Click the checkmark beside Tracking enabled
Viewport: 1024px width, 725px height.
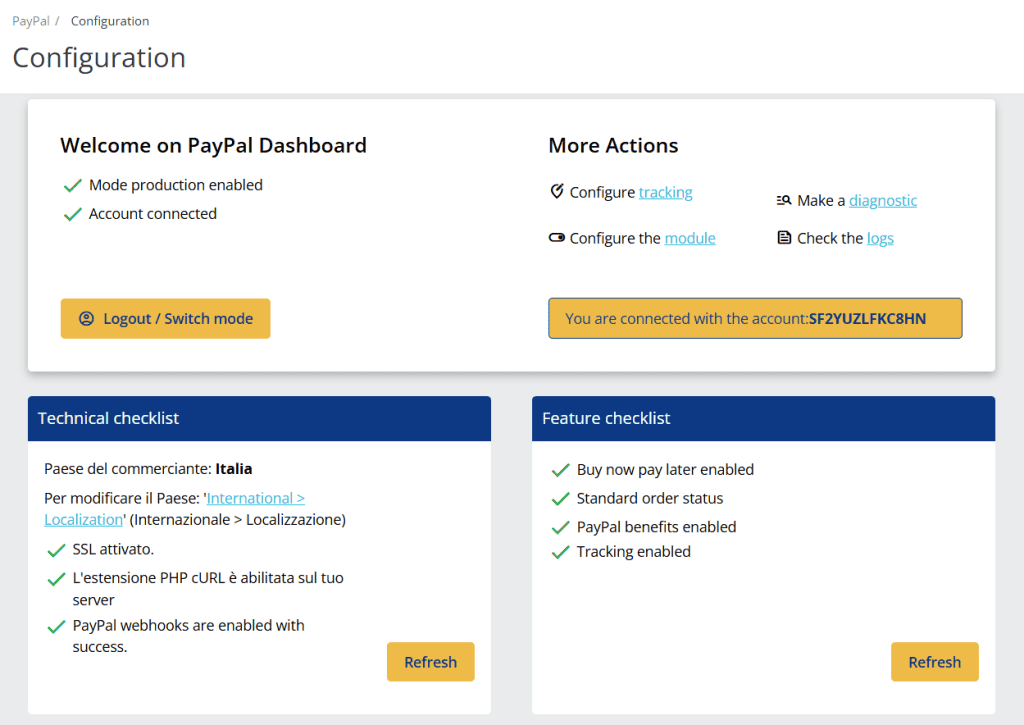tap(560, 551)
